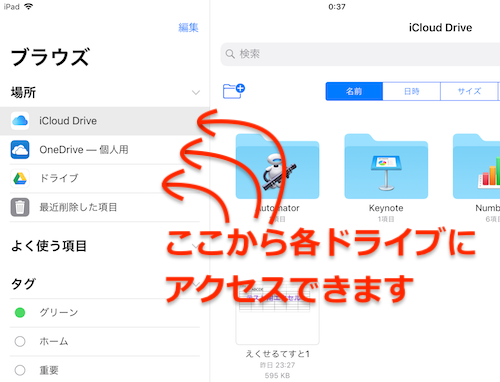Click the ブラウズ heading
The width and height of the screenshot is (500, 382).
pos(50,57)
